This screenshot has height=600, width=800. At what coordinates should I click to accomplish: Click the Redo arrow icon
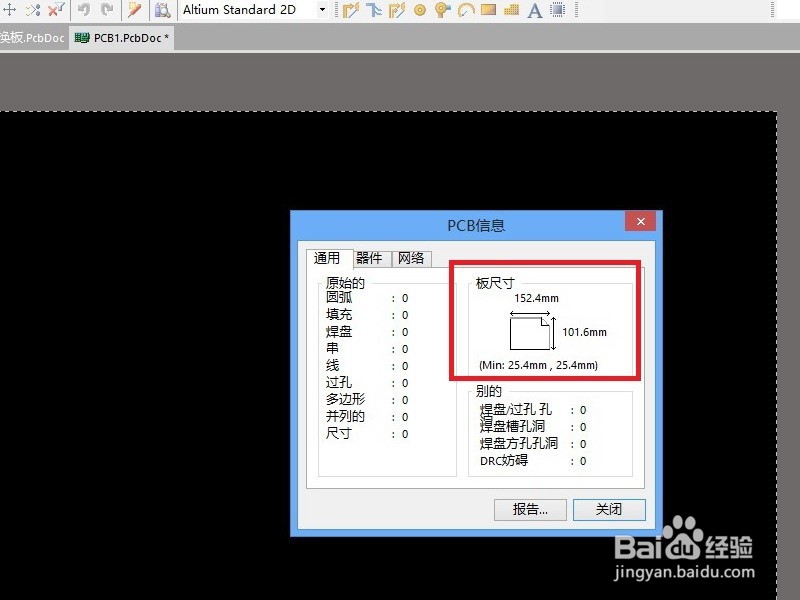coord(107,9)
